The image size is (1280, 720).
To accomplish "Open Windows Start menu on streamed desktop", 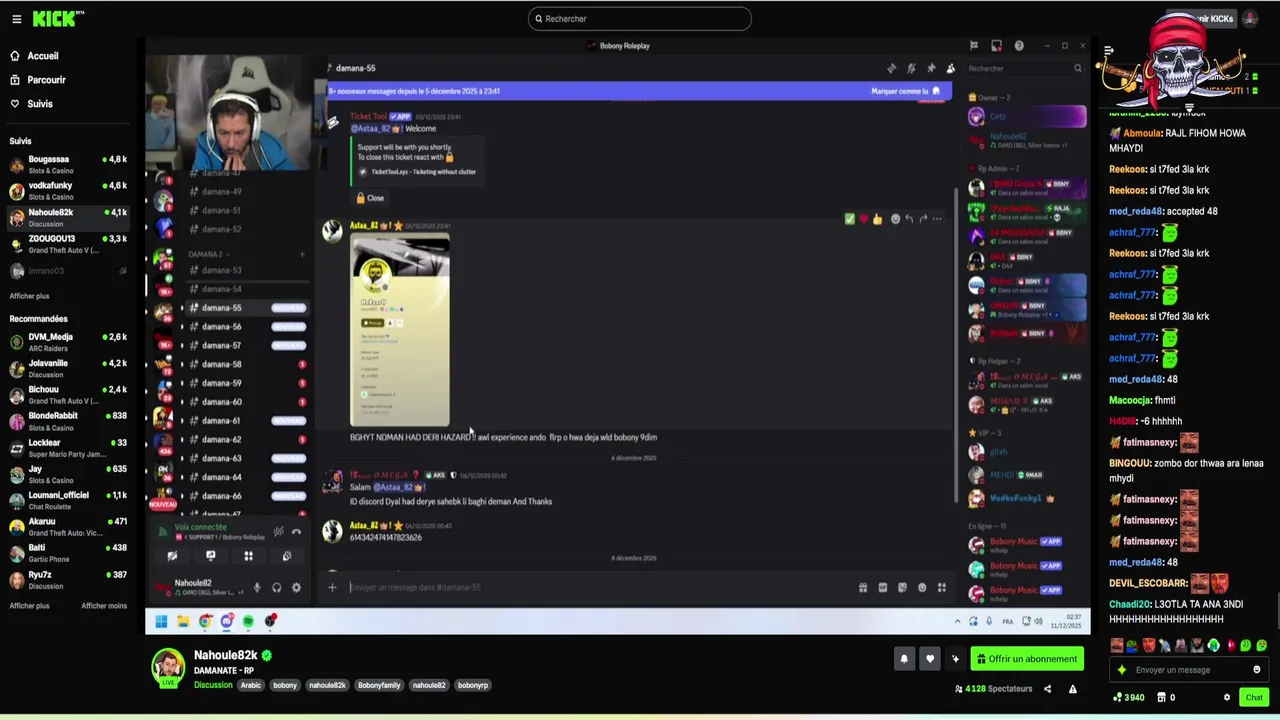I will tap(161, 621).
